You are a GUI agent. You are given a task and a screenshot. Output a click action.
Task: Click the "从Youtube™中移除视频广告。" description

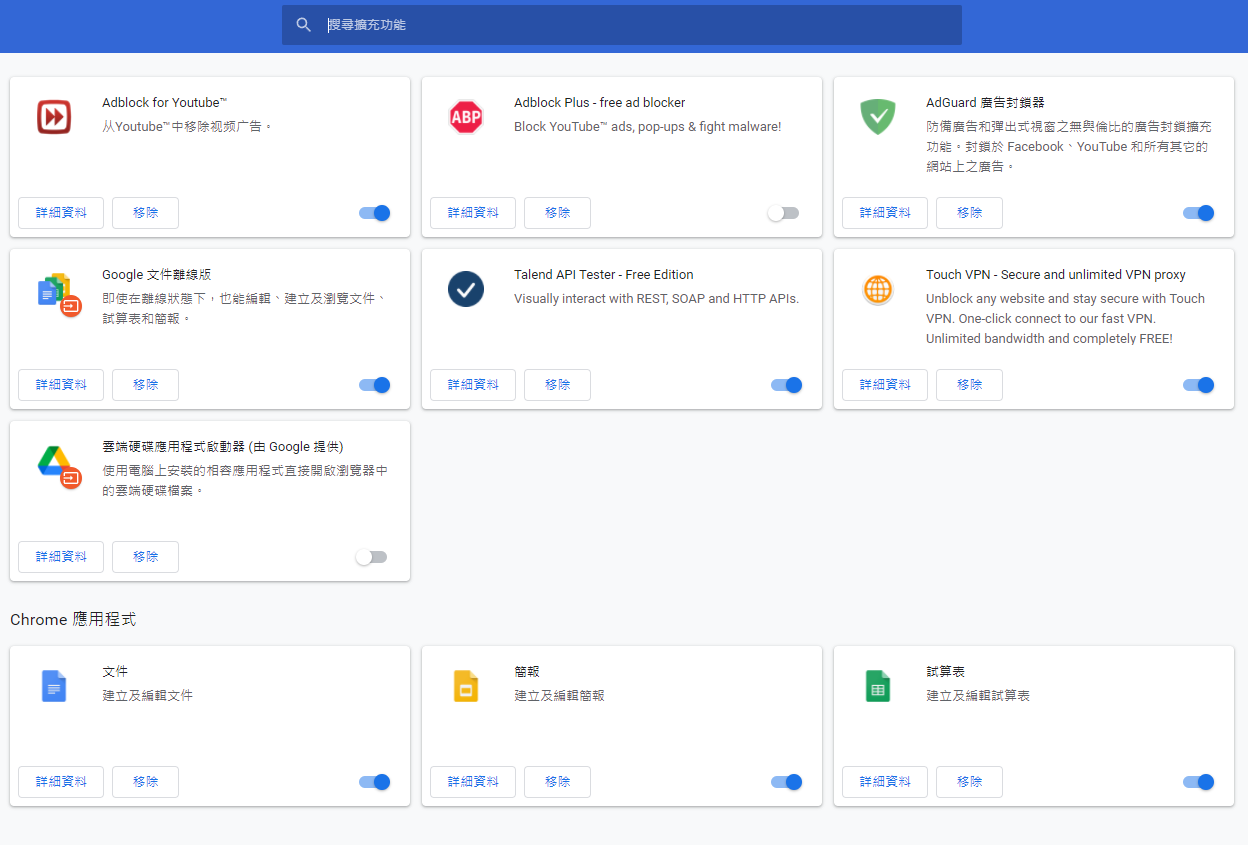(188, 127)
